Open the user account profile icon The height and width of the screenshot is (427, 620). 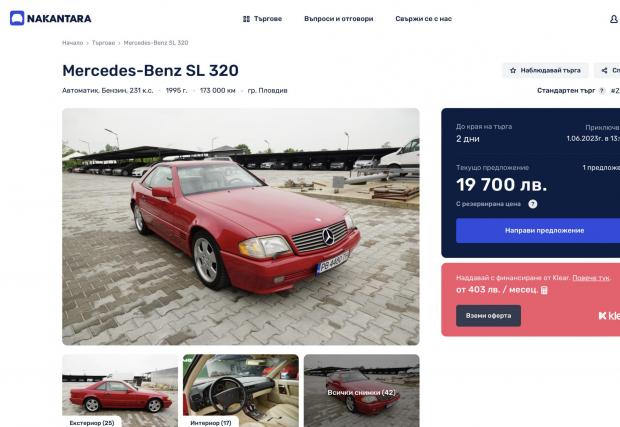click(614, 19)
